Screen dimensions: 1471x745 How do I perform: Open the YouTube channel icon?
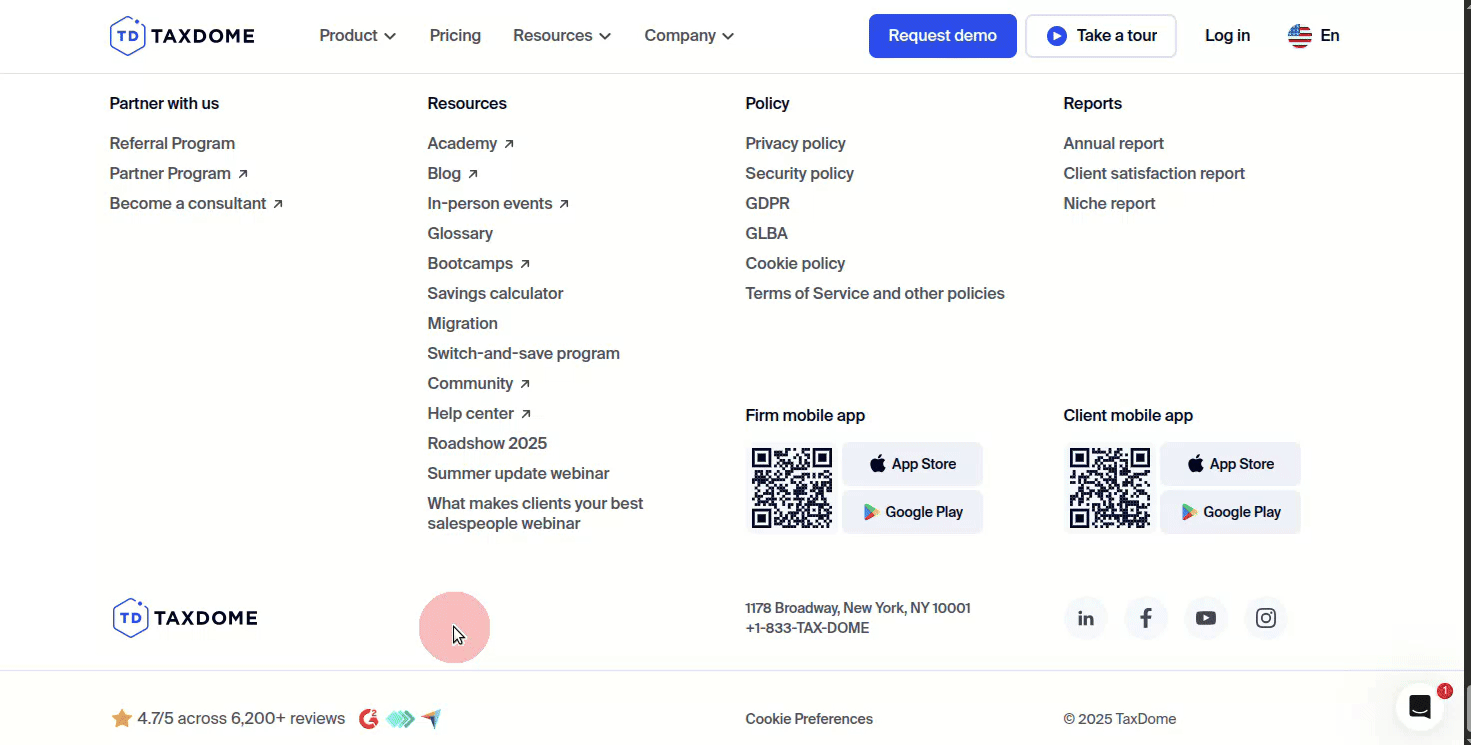[1206, 618]
